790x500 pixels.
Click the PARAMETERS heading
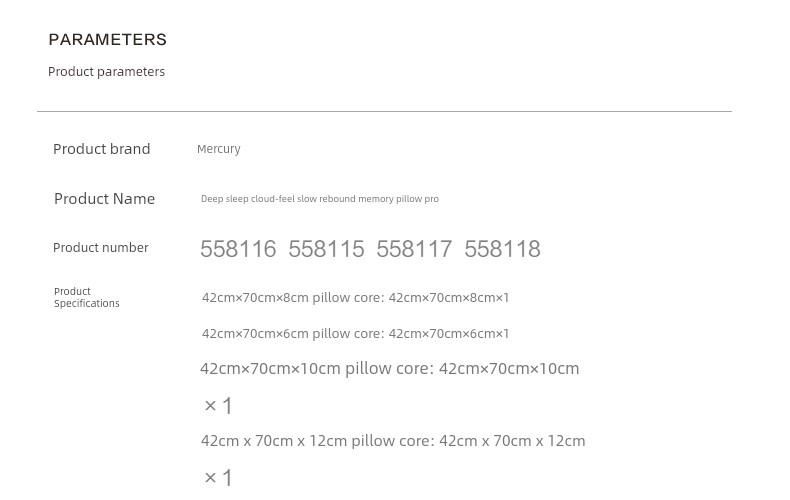click(x=107, y=40)
